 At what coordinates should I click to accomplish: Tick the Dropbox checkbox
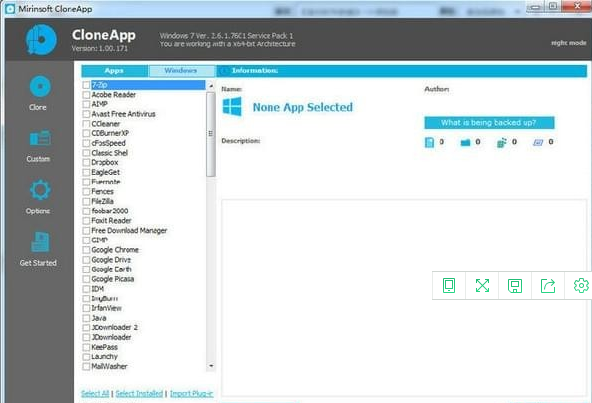pyautogui.click(x=86, y=162)
